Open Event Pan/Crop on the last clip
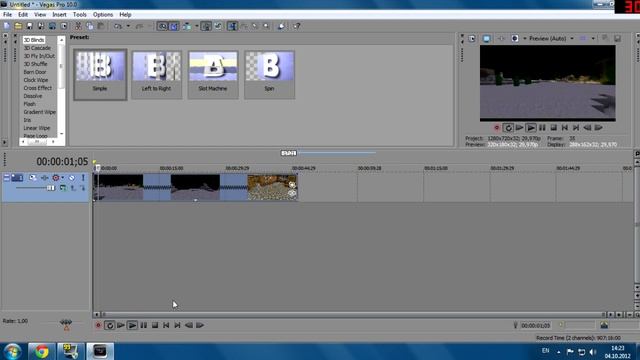The height and width of the screenshot is (360, 640). point(292,184)
